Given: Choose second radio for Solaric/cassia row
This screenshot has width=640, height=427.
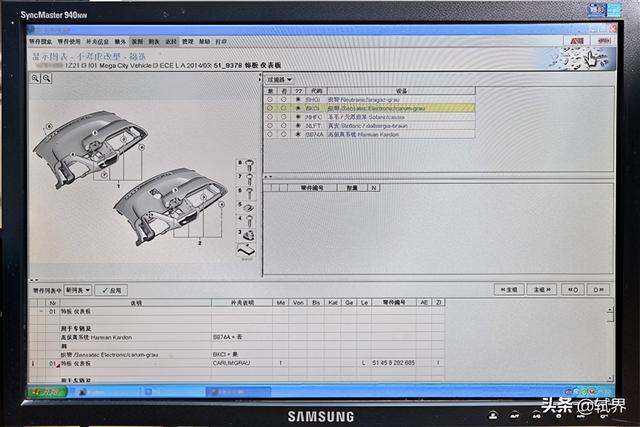Looking at the screenshot, I should pyautogui.click(x=284, y=117).
